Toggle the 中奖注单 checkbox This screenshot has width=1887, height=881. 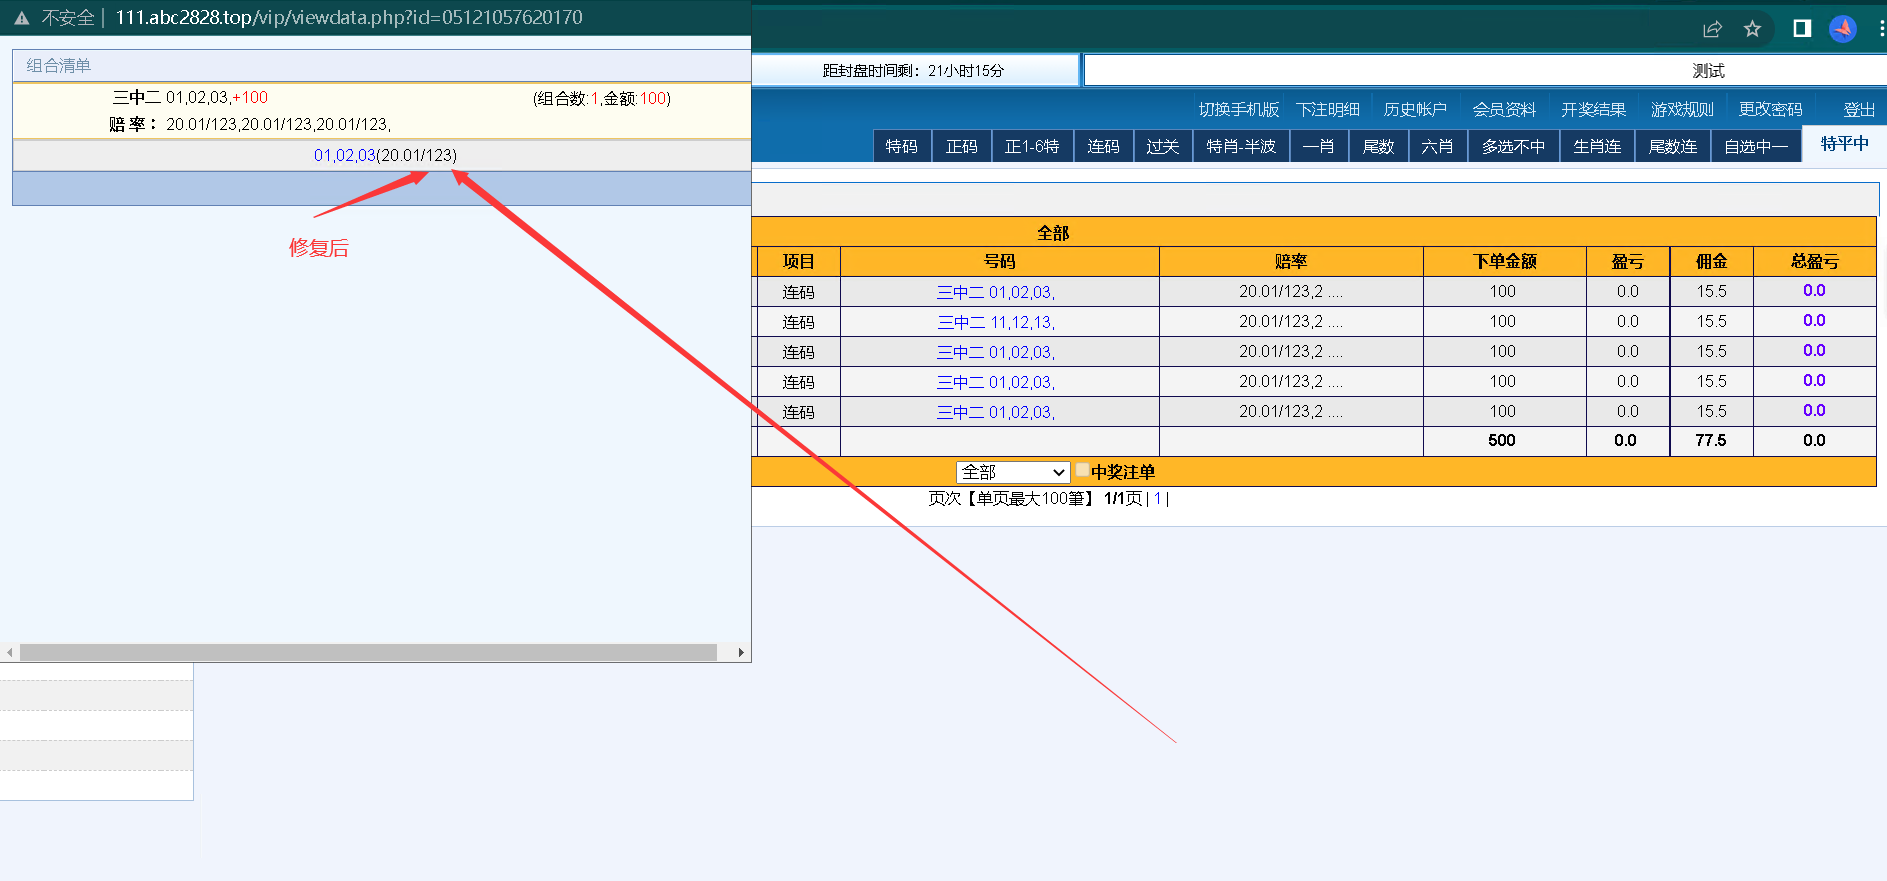(x=1082, y=470)
